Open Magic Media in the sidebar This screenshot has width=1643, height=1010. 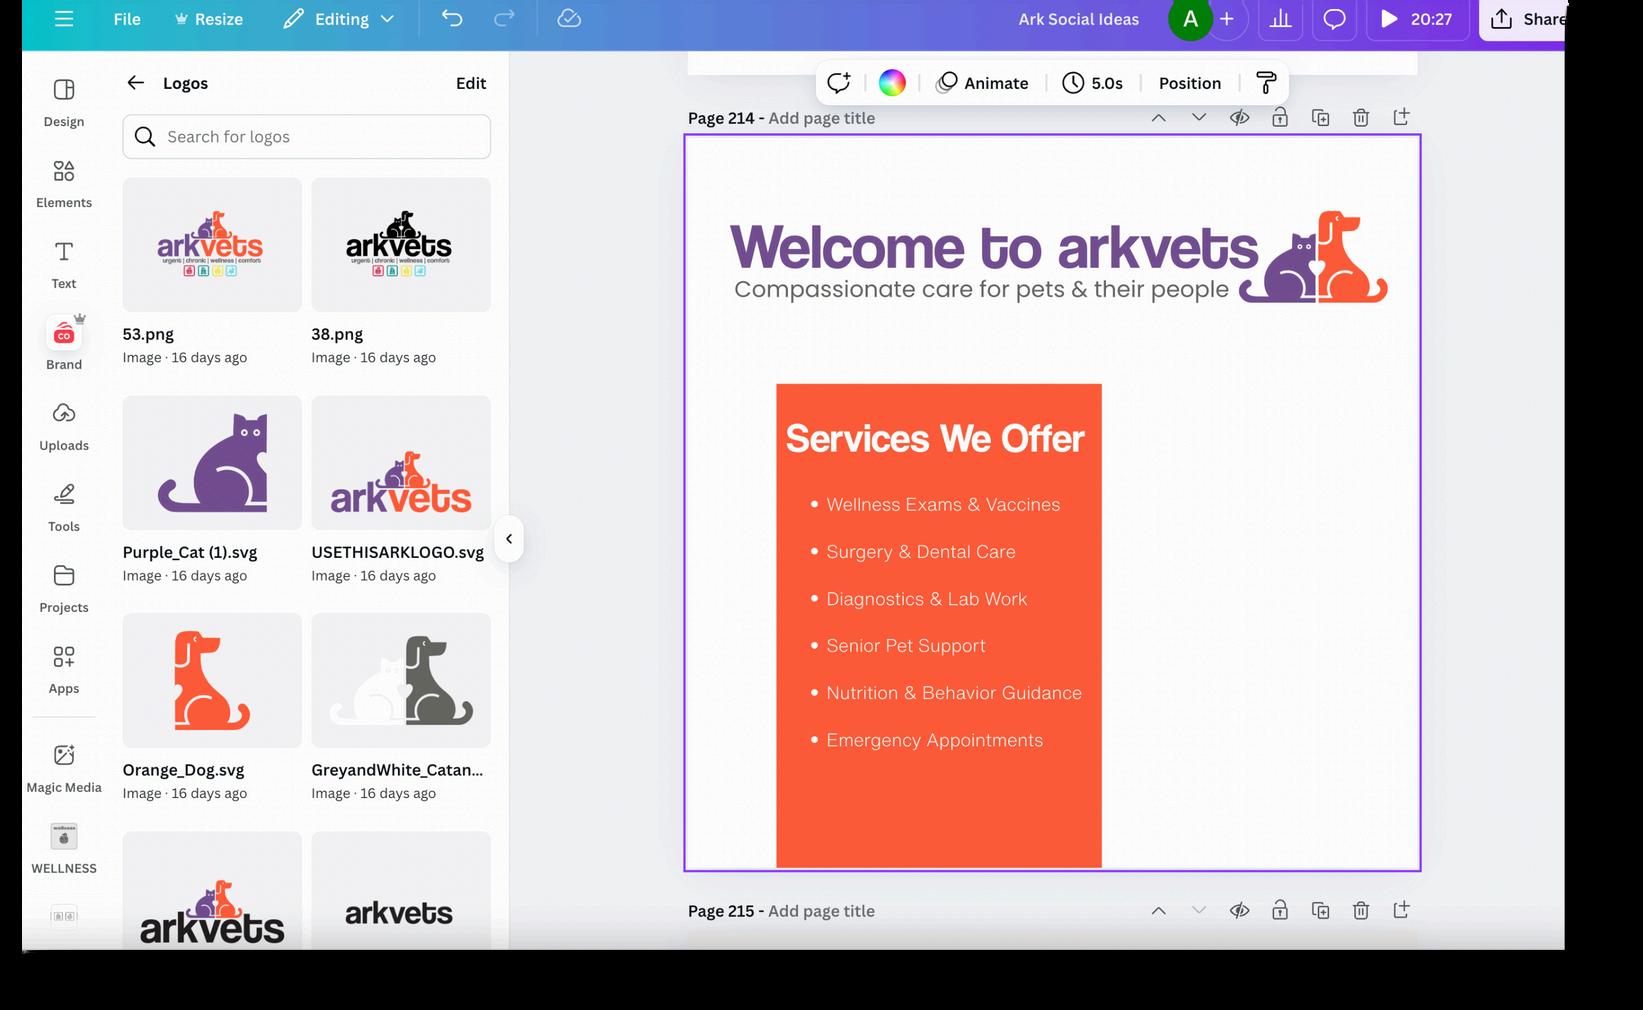click(64, 768)
